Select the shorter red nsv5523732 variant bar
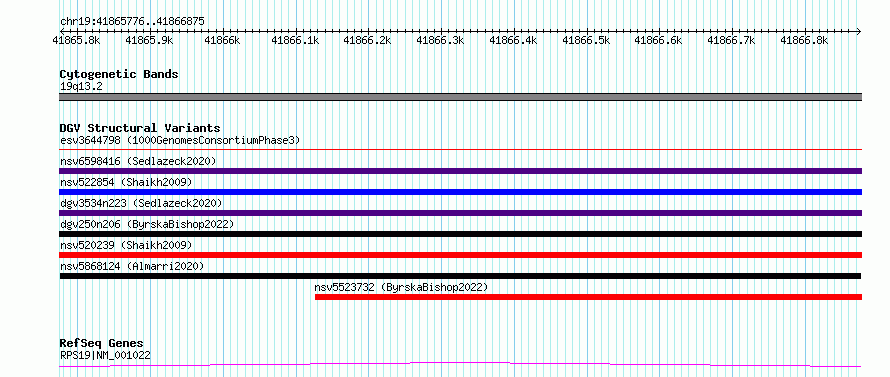This screenshot has height=377, width=890. (x=589, y=297)
